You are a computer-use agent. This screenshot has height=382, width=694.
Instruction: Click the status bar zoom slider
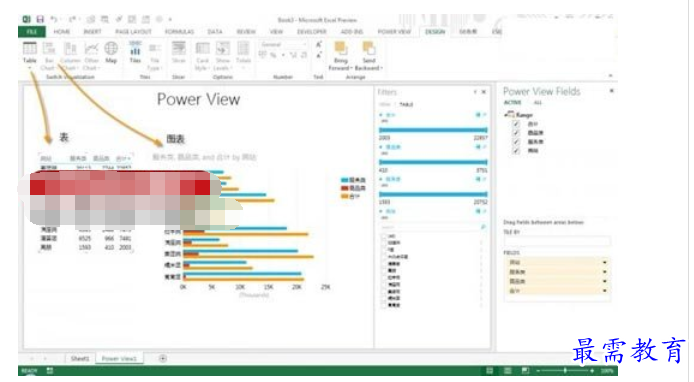click(565, 370)
